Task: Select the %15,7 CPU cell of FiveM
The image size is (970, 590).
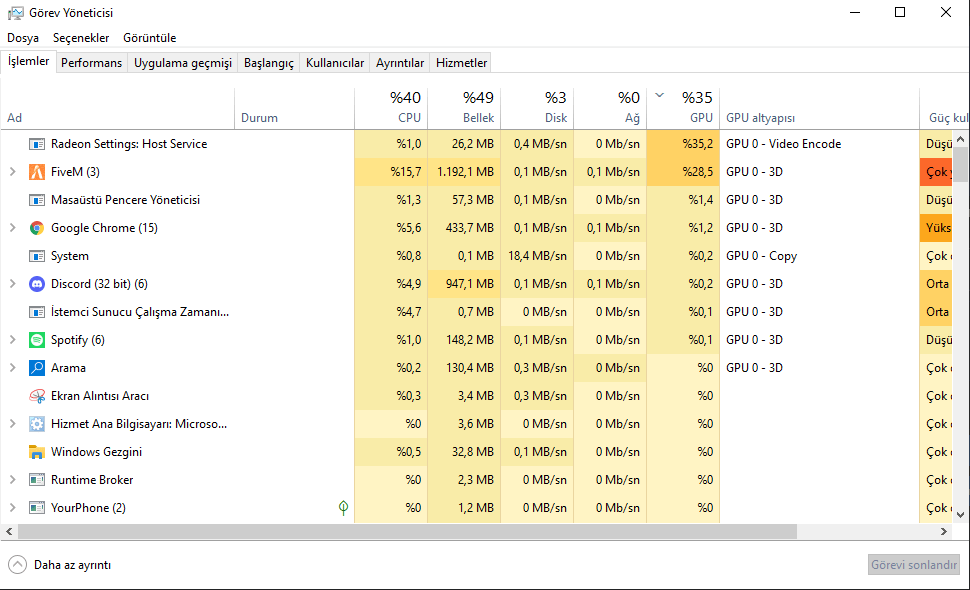Action: [x=391, y=172]
